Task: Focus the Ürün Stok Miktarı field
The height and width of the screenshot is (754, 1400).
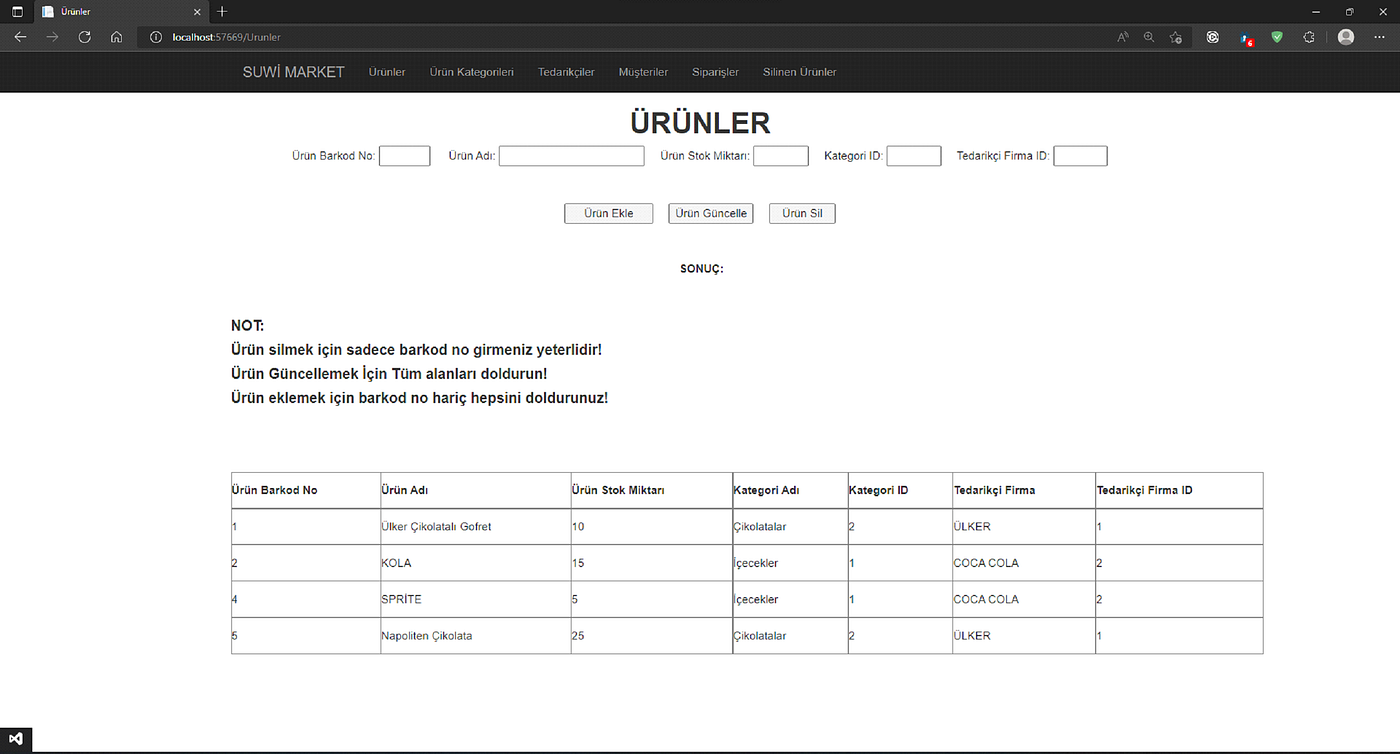Action: [x=781, y=156]
